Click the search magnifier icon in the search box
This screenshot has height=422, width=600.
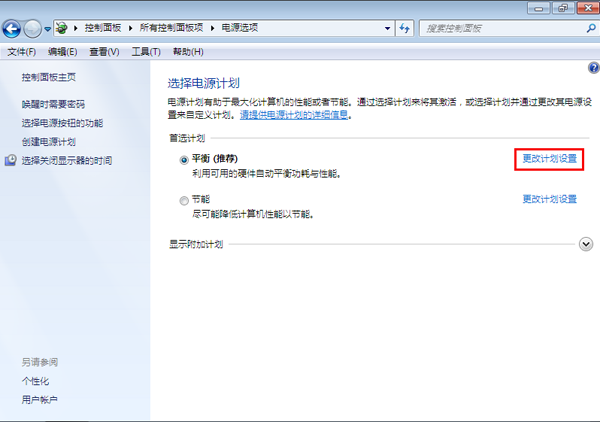coord(586,29)
